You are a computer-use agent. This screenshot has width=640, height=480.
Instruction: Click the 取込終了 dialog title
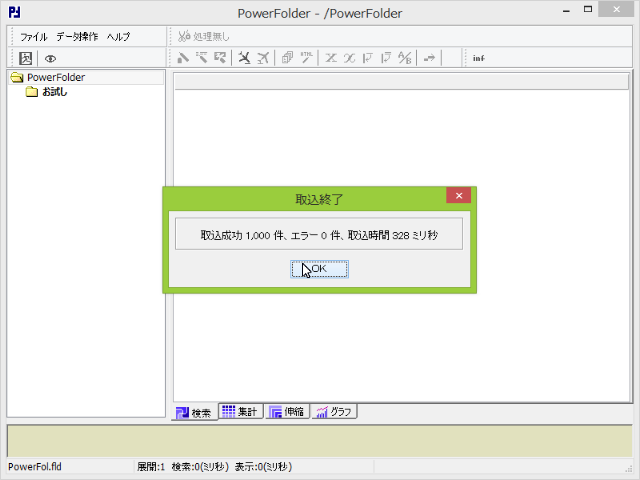[319, 200]
